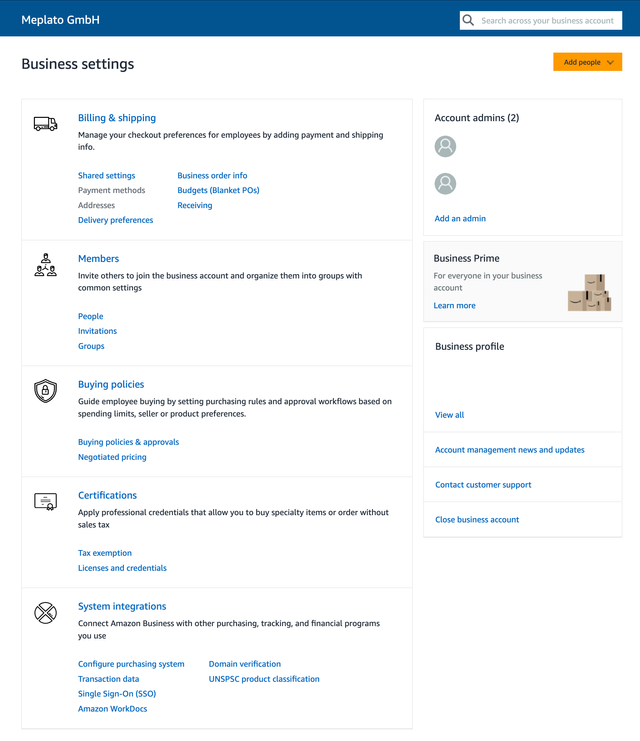Open Shared settings link
This screenshot has height=741, width=640.
click(x=106, y=176)
